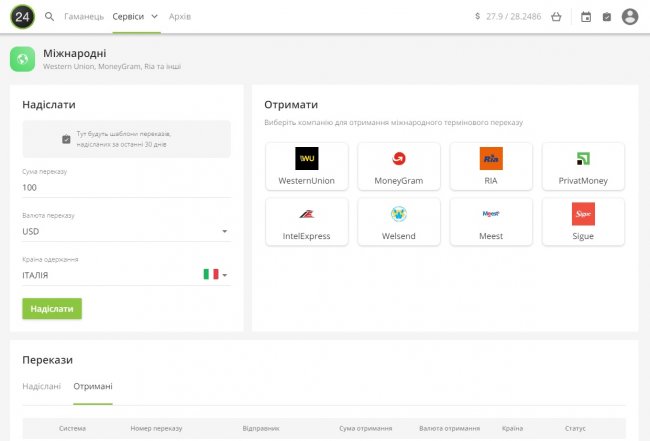The width and height of the screenshot is (650, 441).
Task: Open the USD currency dropdown
Action: 126,231
